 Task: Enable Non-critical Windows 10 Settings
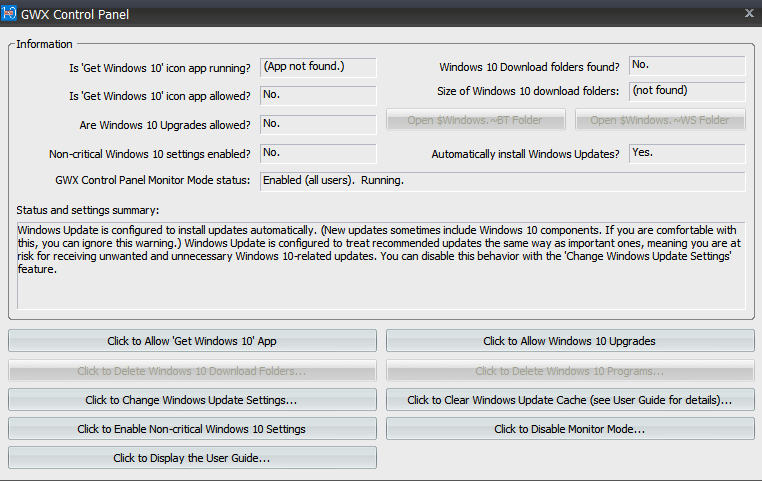coord(192,429)
